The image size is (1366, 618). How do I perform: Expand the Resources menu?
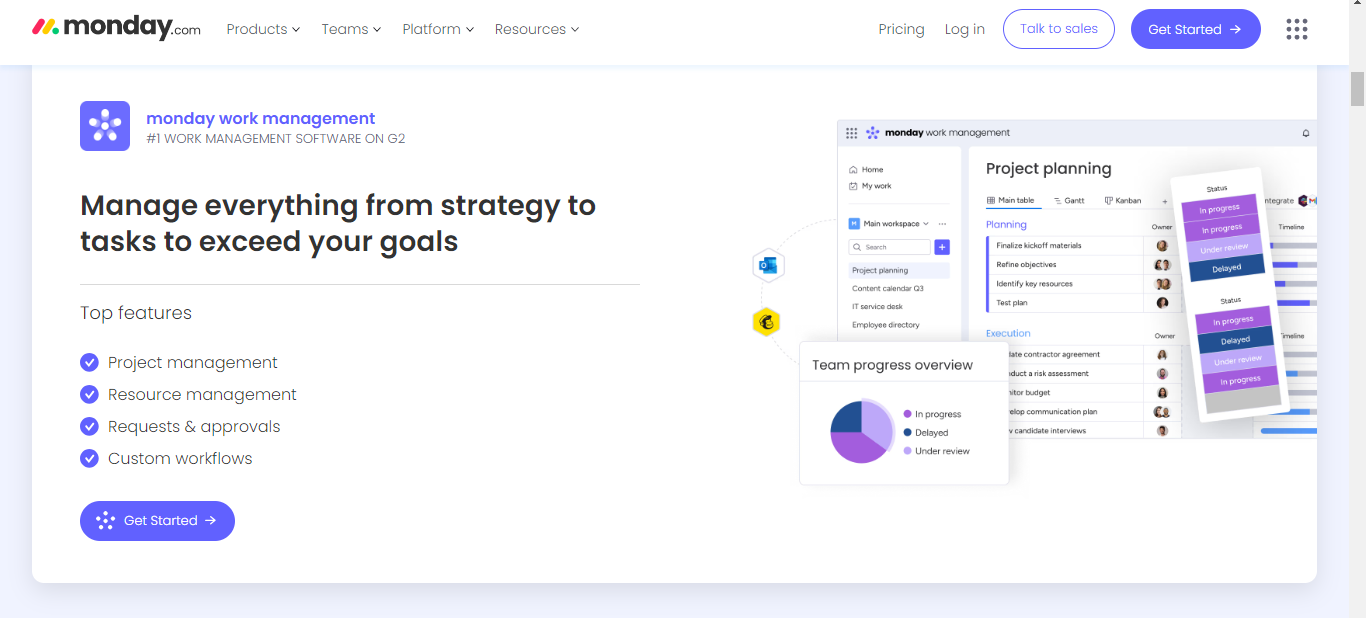tap(537, 29)
